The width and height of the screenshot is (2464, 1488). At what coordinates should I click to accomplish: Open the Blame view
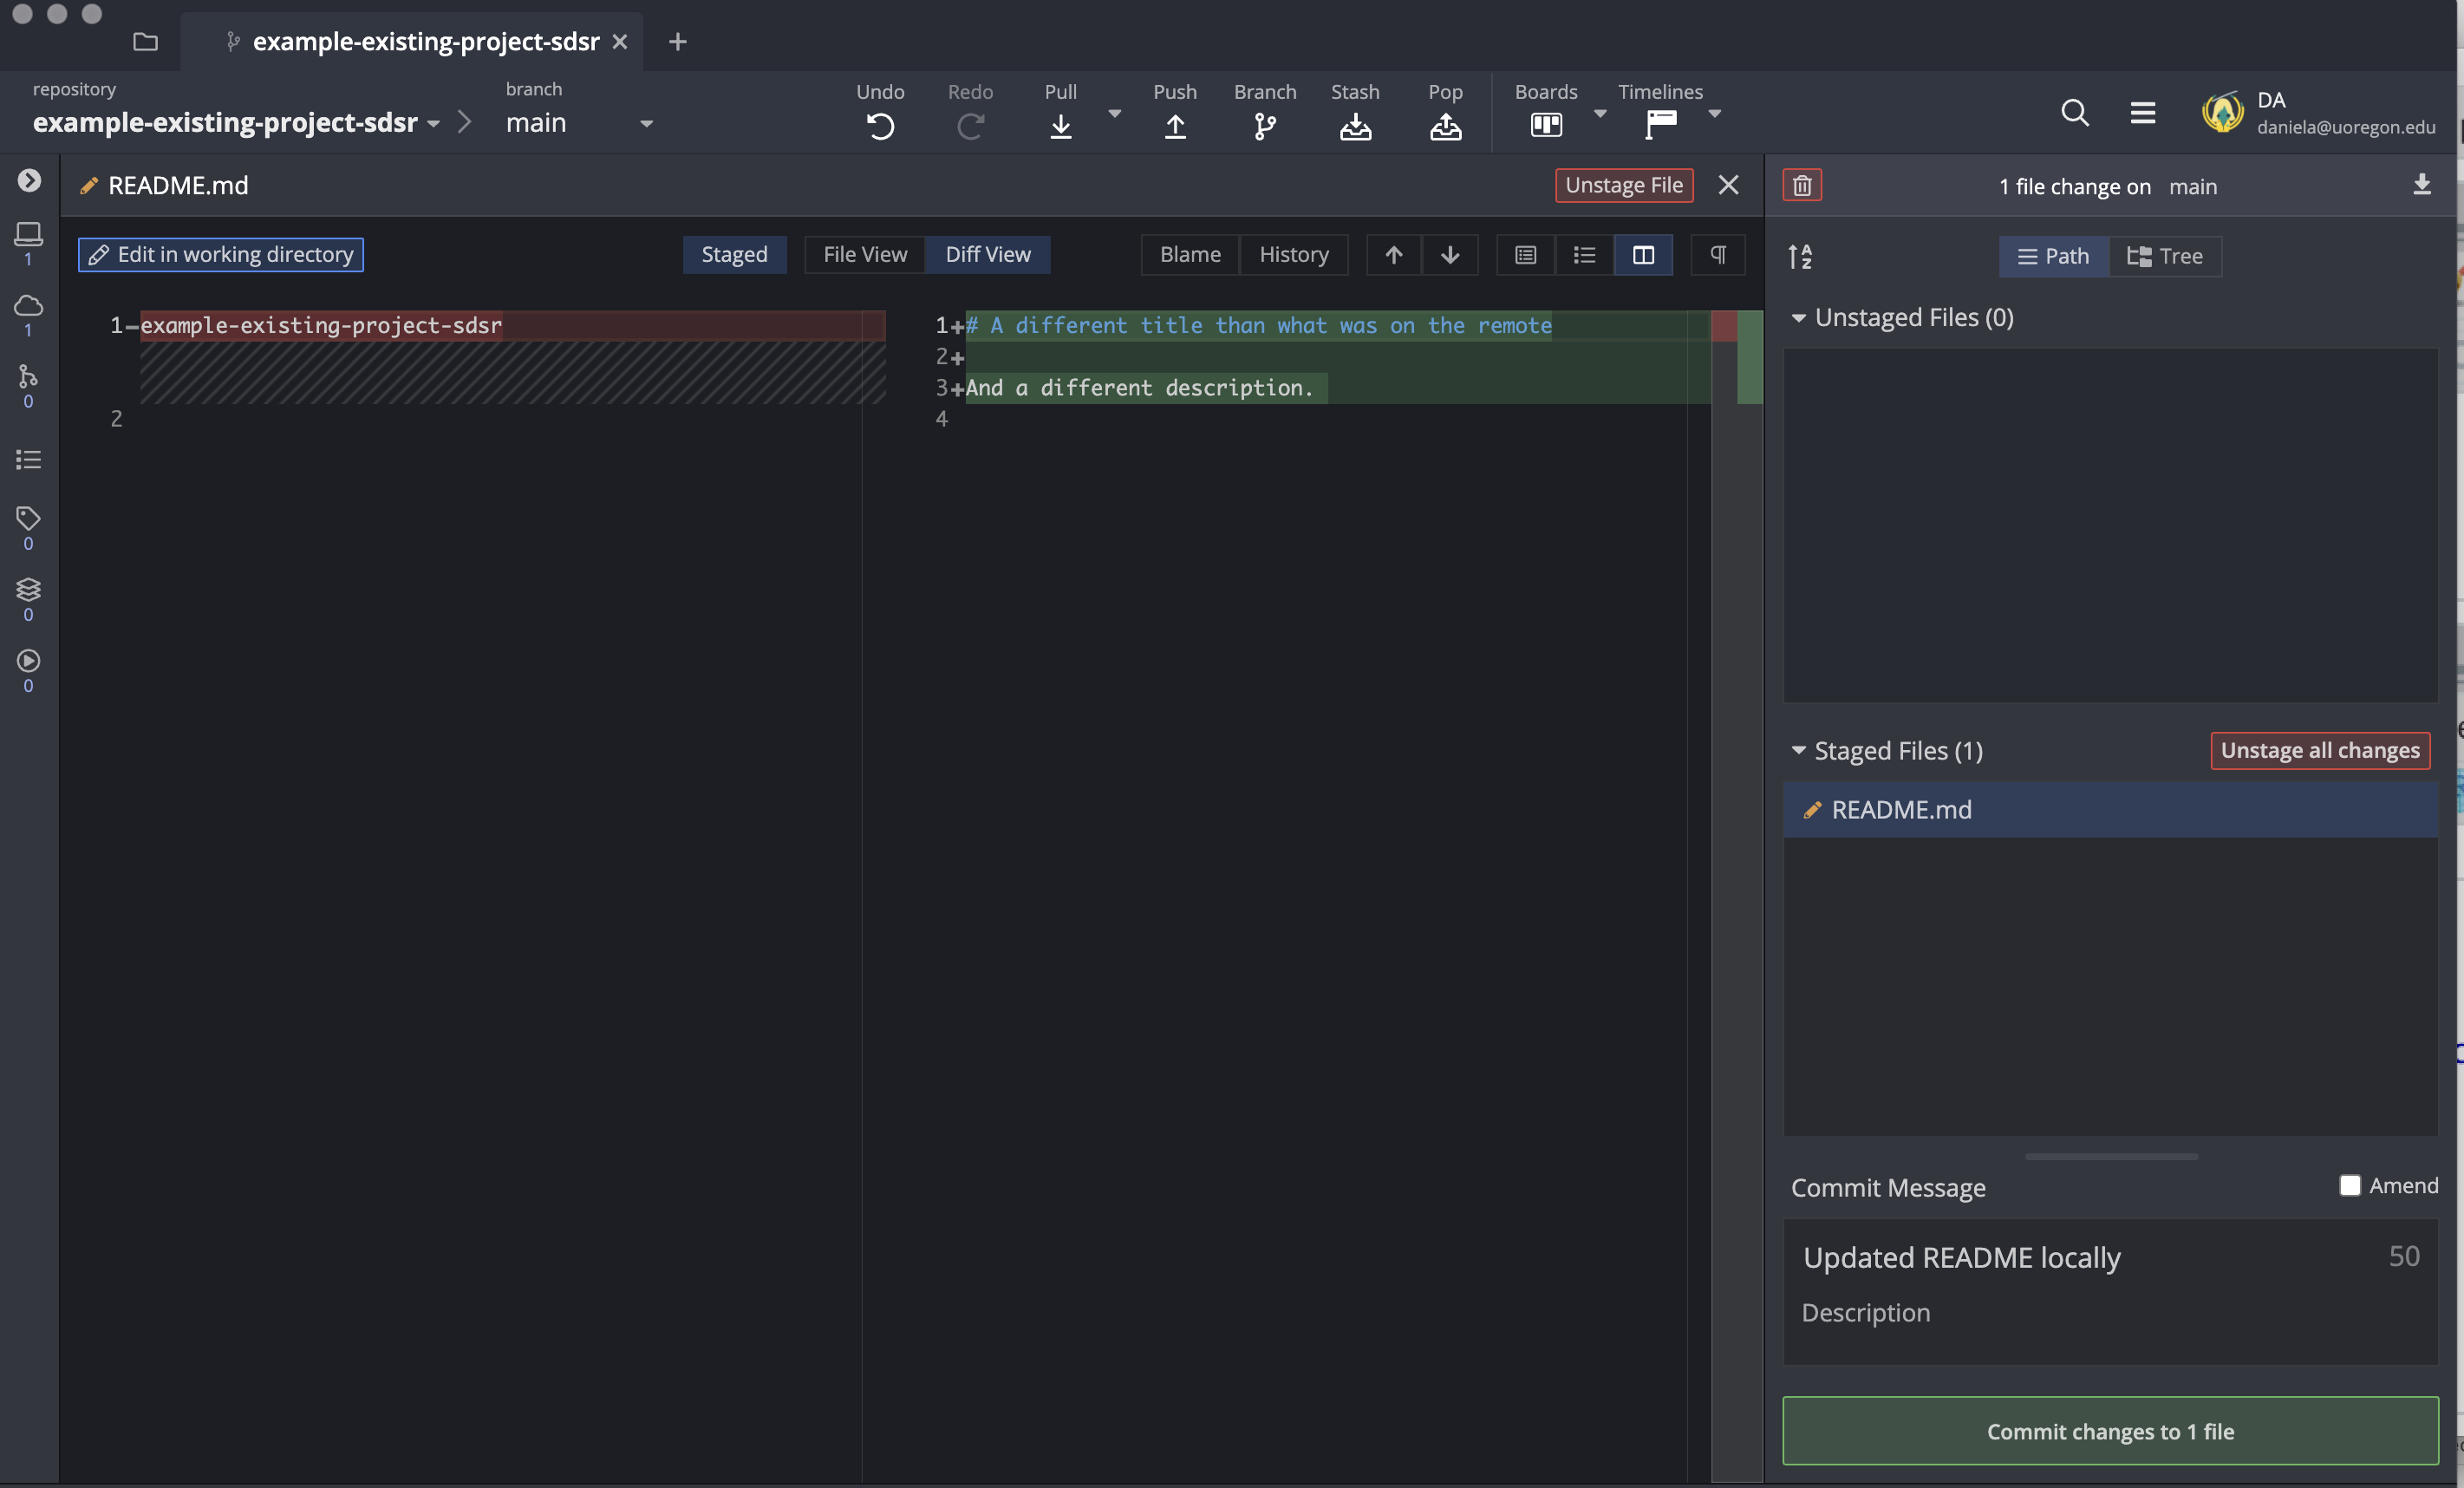click(x=1190, y=254)
